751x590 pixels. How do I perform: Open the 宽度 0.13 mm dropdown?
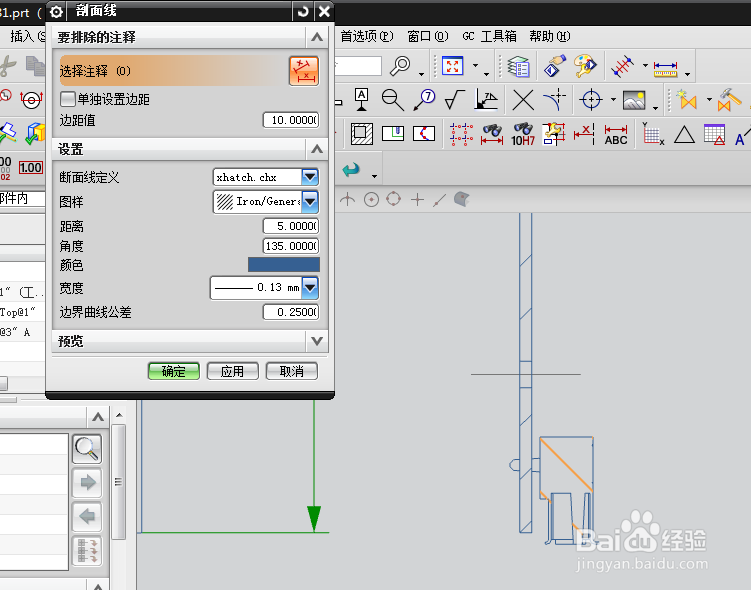coord(310,288)
